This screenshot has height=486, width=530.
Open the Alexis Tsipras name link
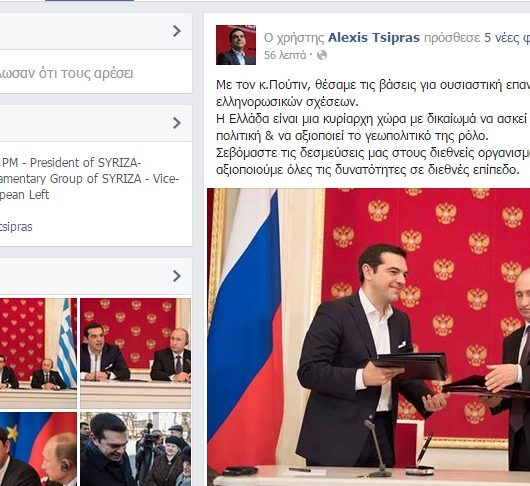[x=374, y=38]
